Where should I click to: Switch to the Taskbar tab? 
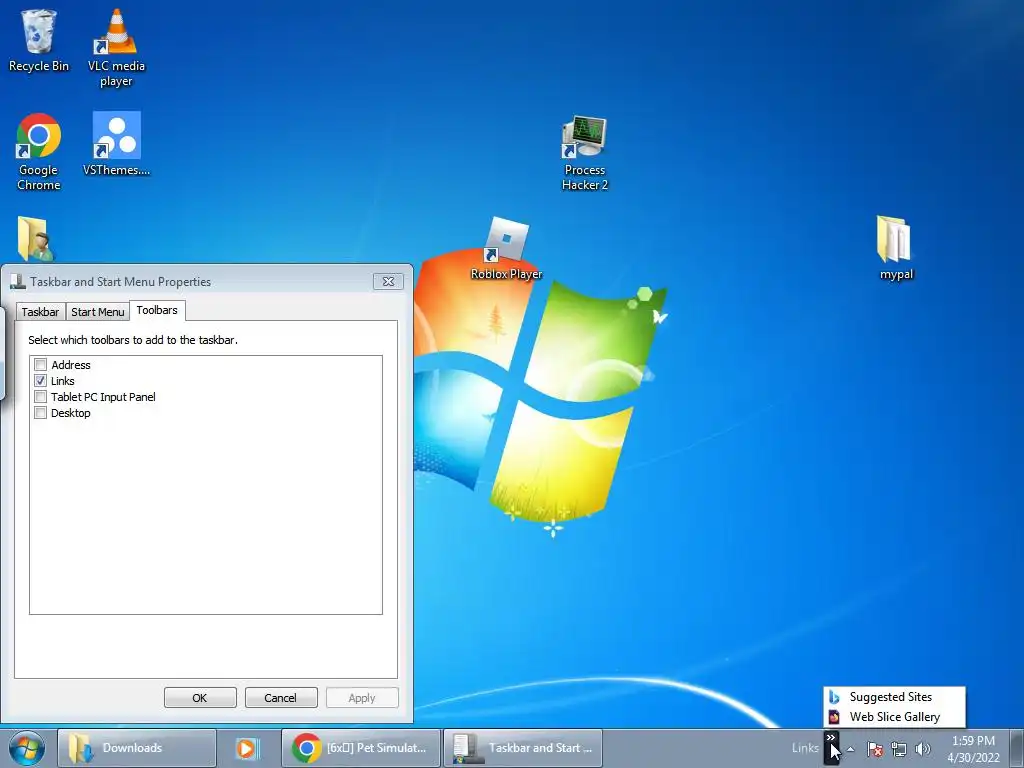pos(40,312)
